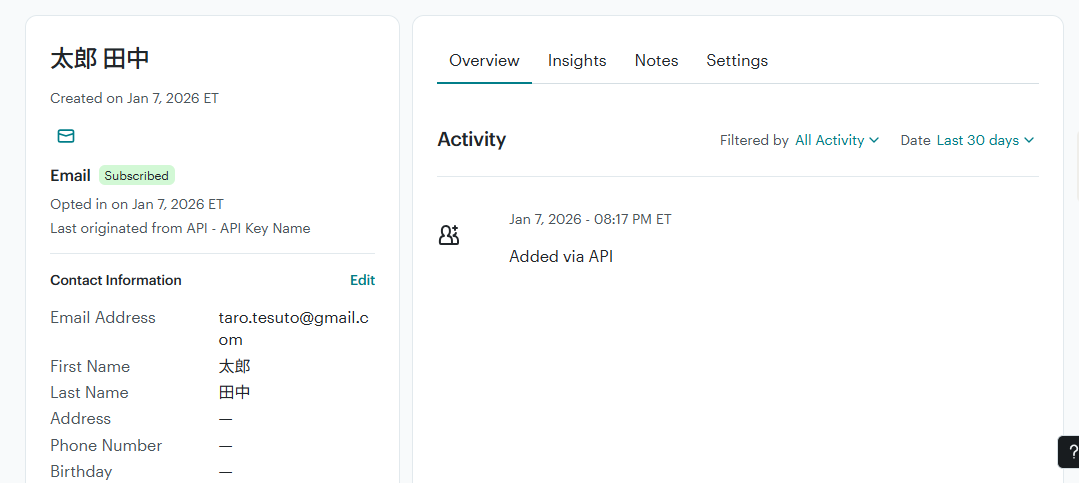Viewport: 1079px width, 483px height.
Task: Click Edit next to Contact Information
Action: click(362, 280)
